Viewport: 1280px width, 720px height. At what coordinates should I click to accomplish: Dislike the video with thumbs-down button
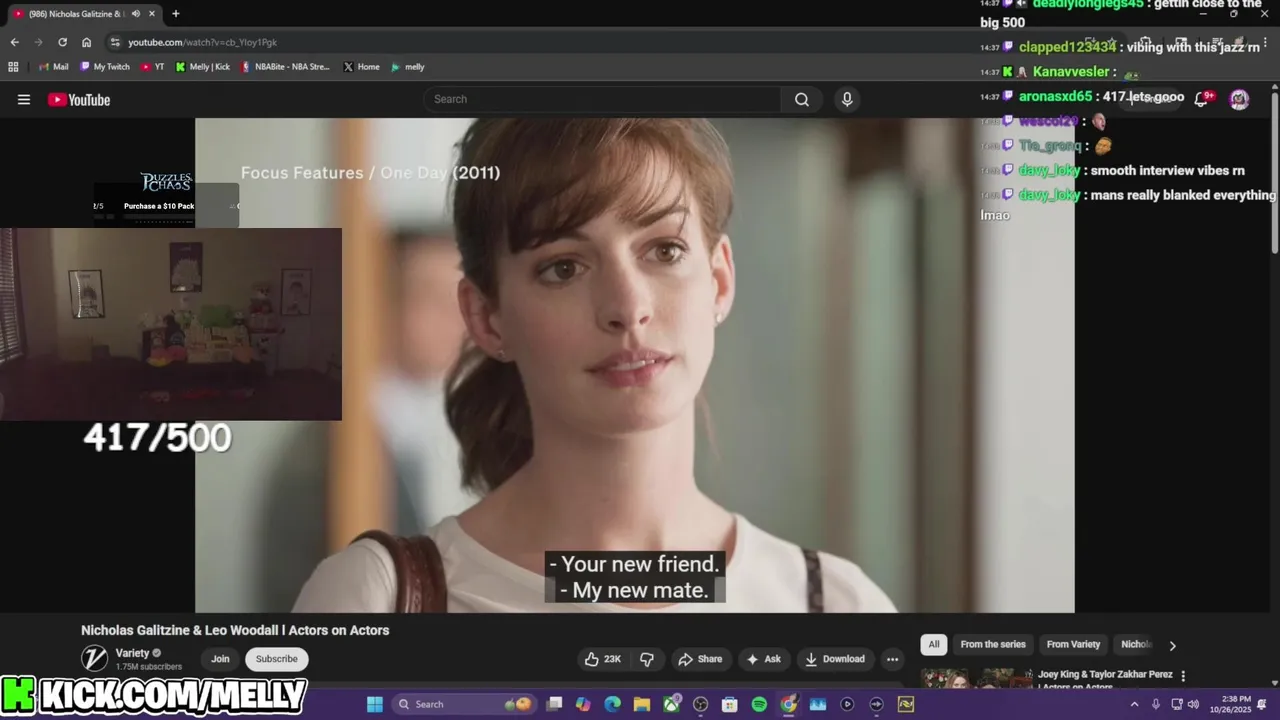[x=647, y=659]
